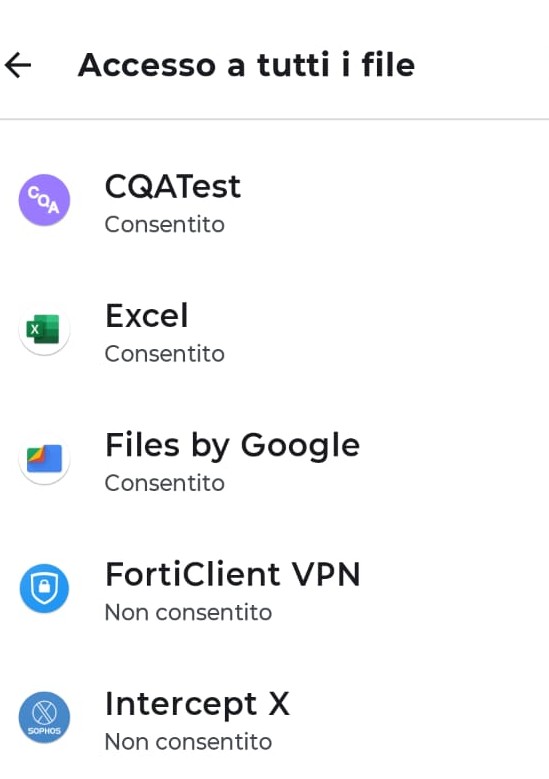The image size is (549, 779).
Task: Click Consentito status under Excel
Action: click(x=164, y=354)
